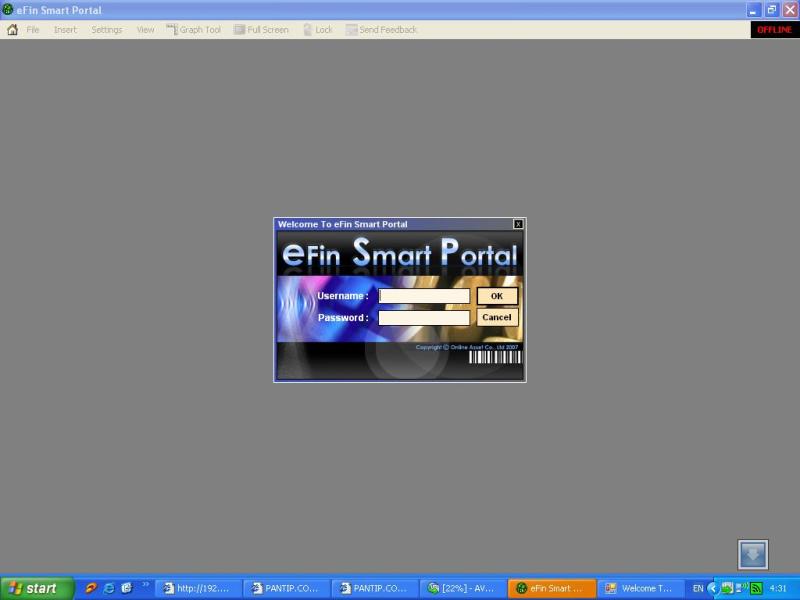Click the green square tray icon beside the clock
This screenshot has width=800, height=600.
(x=756, y=588)
